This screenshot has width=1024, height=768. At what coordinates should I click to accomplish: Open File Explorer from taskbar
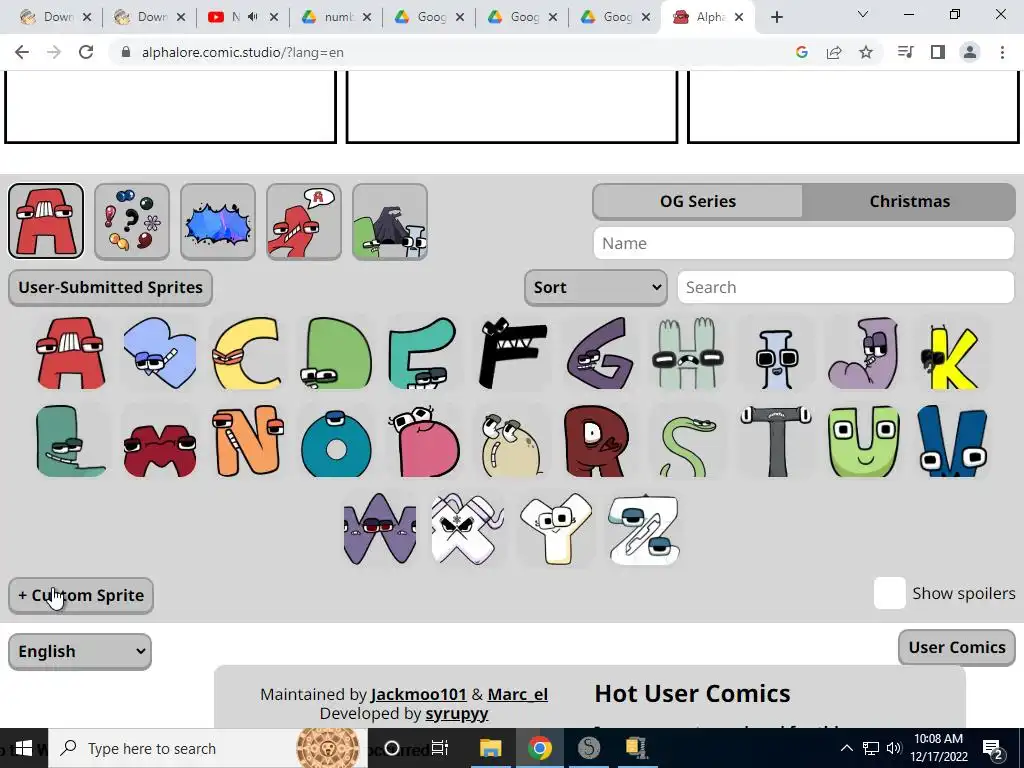click(x=490, y=748)
